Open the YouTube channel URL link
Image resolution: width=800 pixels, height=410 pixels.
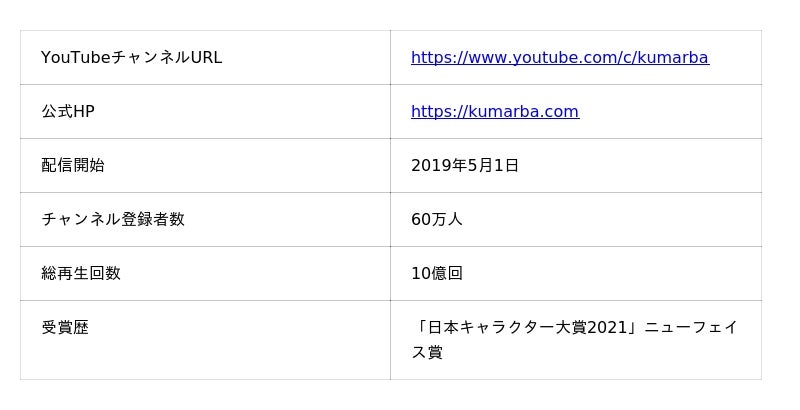[x=559, y=57]
